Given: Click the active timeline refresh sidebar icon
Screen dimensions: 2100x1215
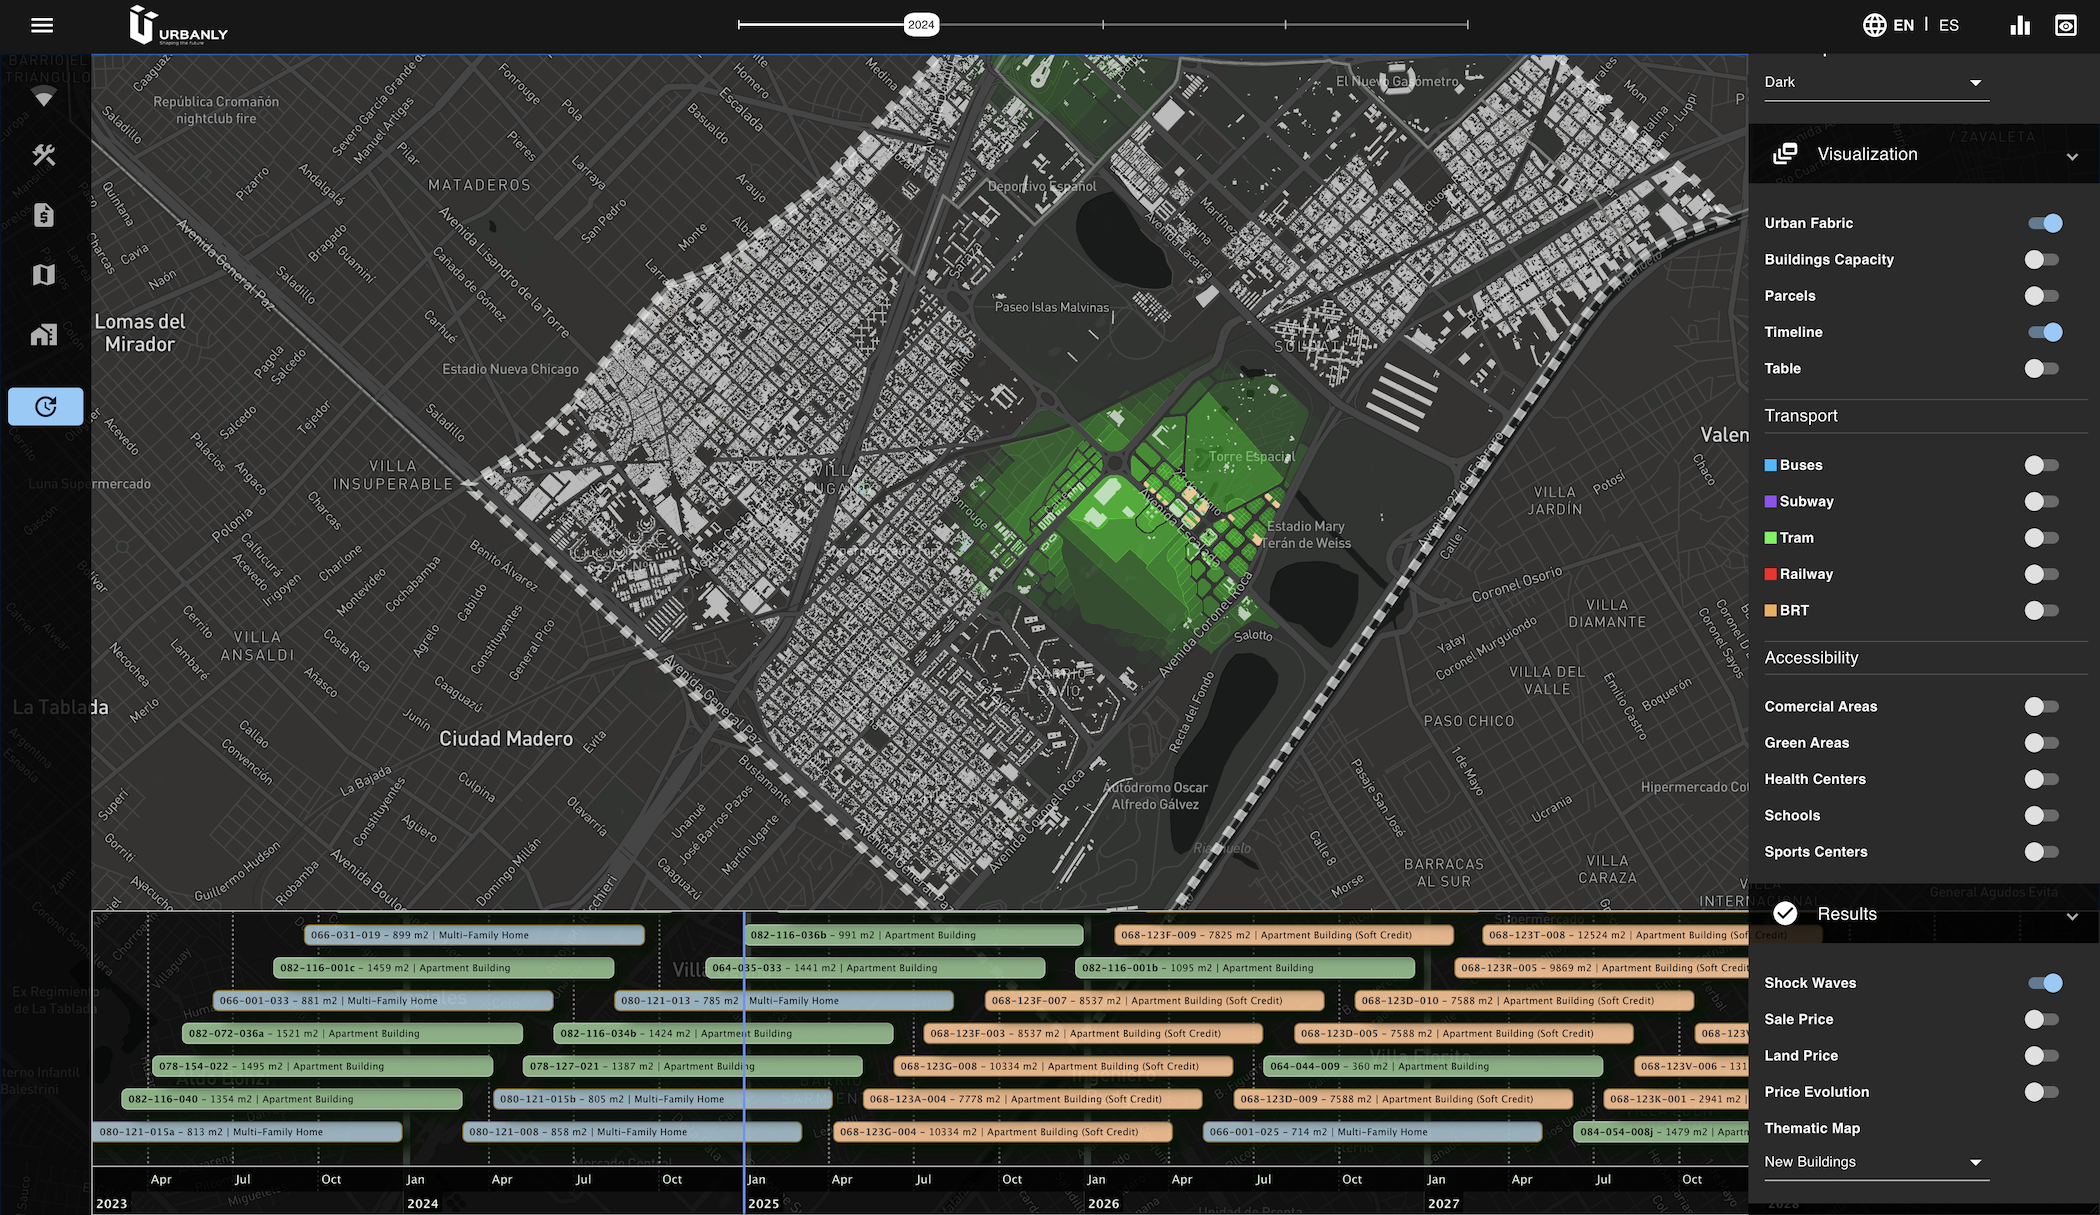Looking at the screenshot, I should (46, 406).
